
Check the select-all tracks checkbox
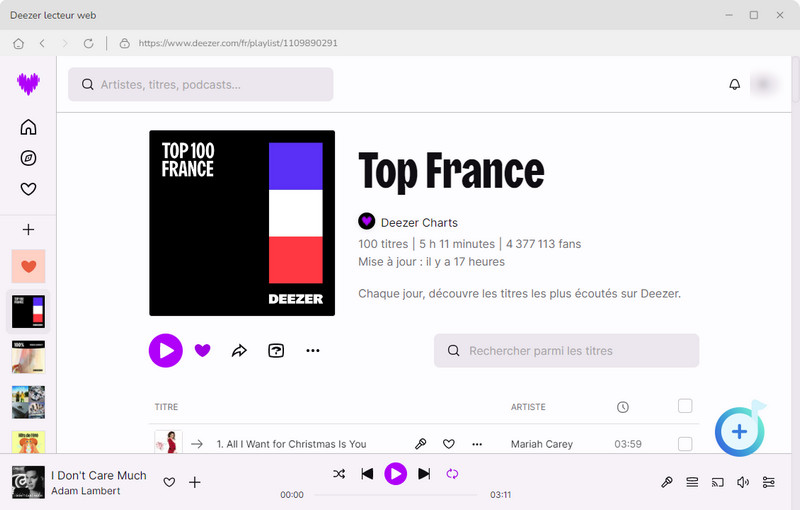(685, 406)
